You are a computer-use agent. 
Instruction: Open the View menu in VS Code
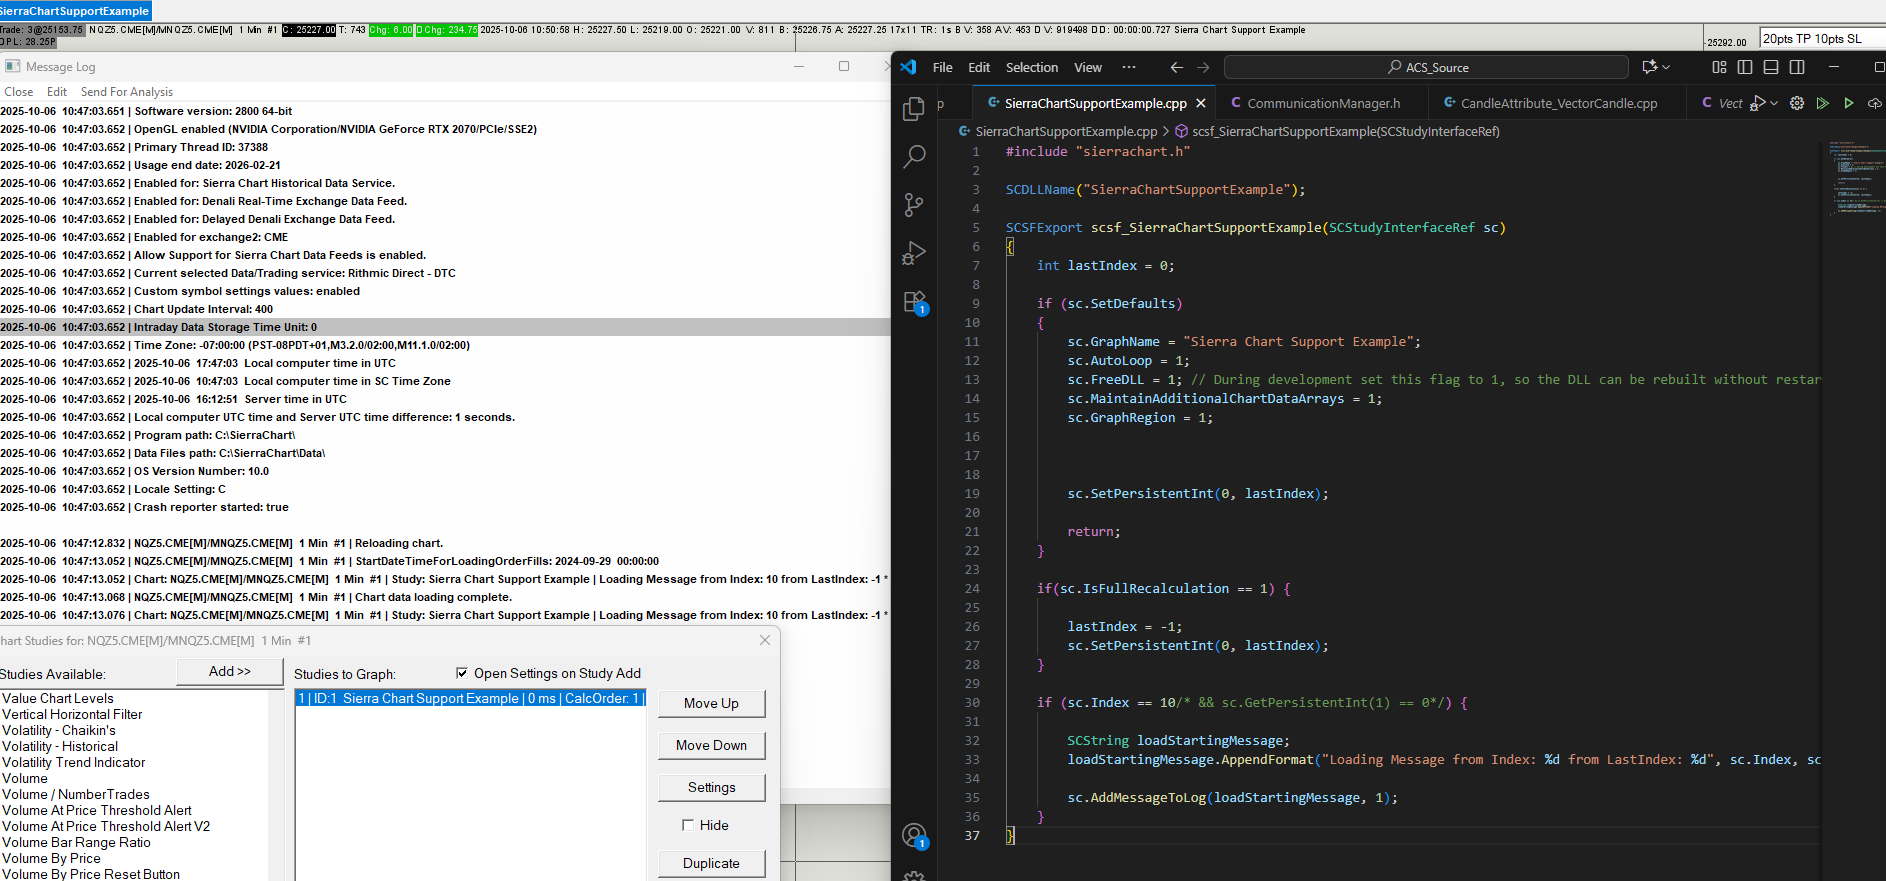click(x=1088, y=67)
